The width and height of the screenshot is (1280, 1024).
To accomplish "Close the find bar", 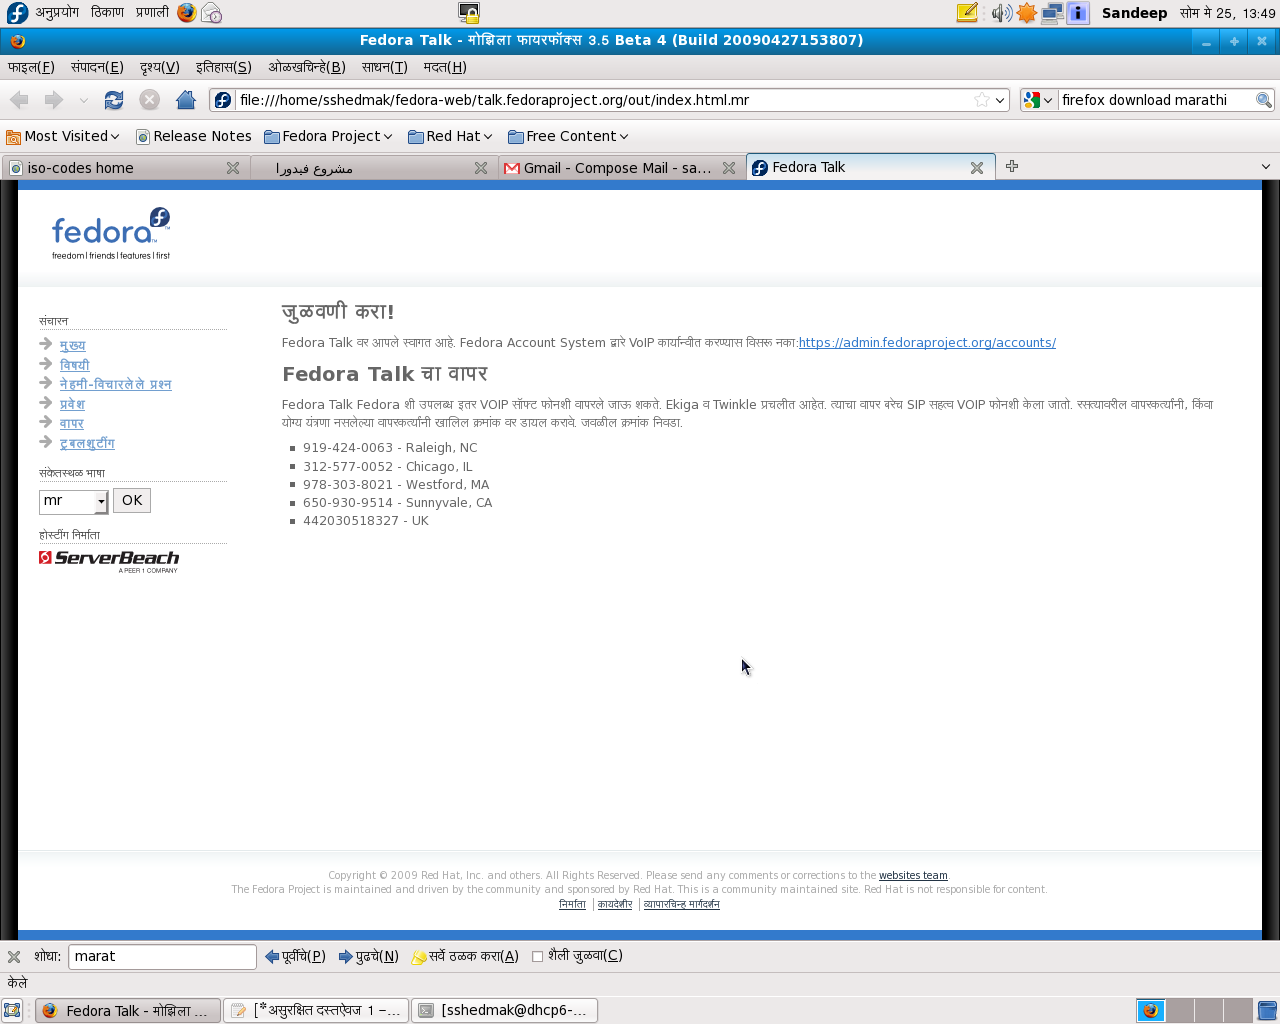I will 14,956.
